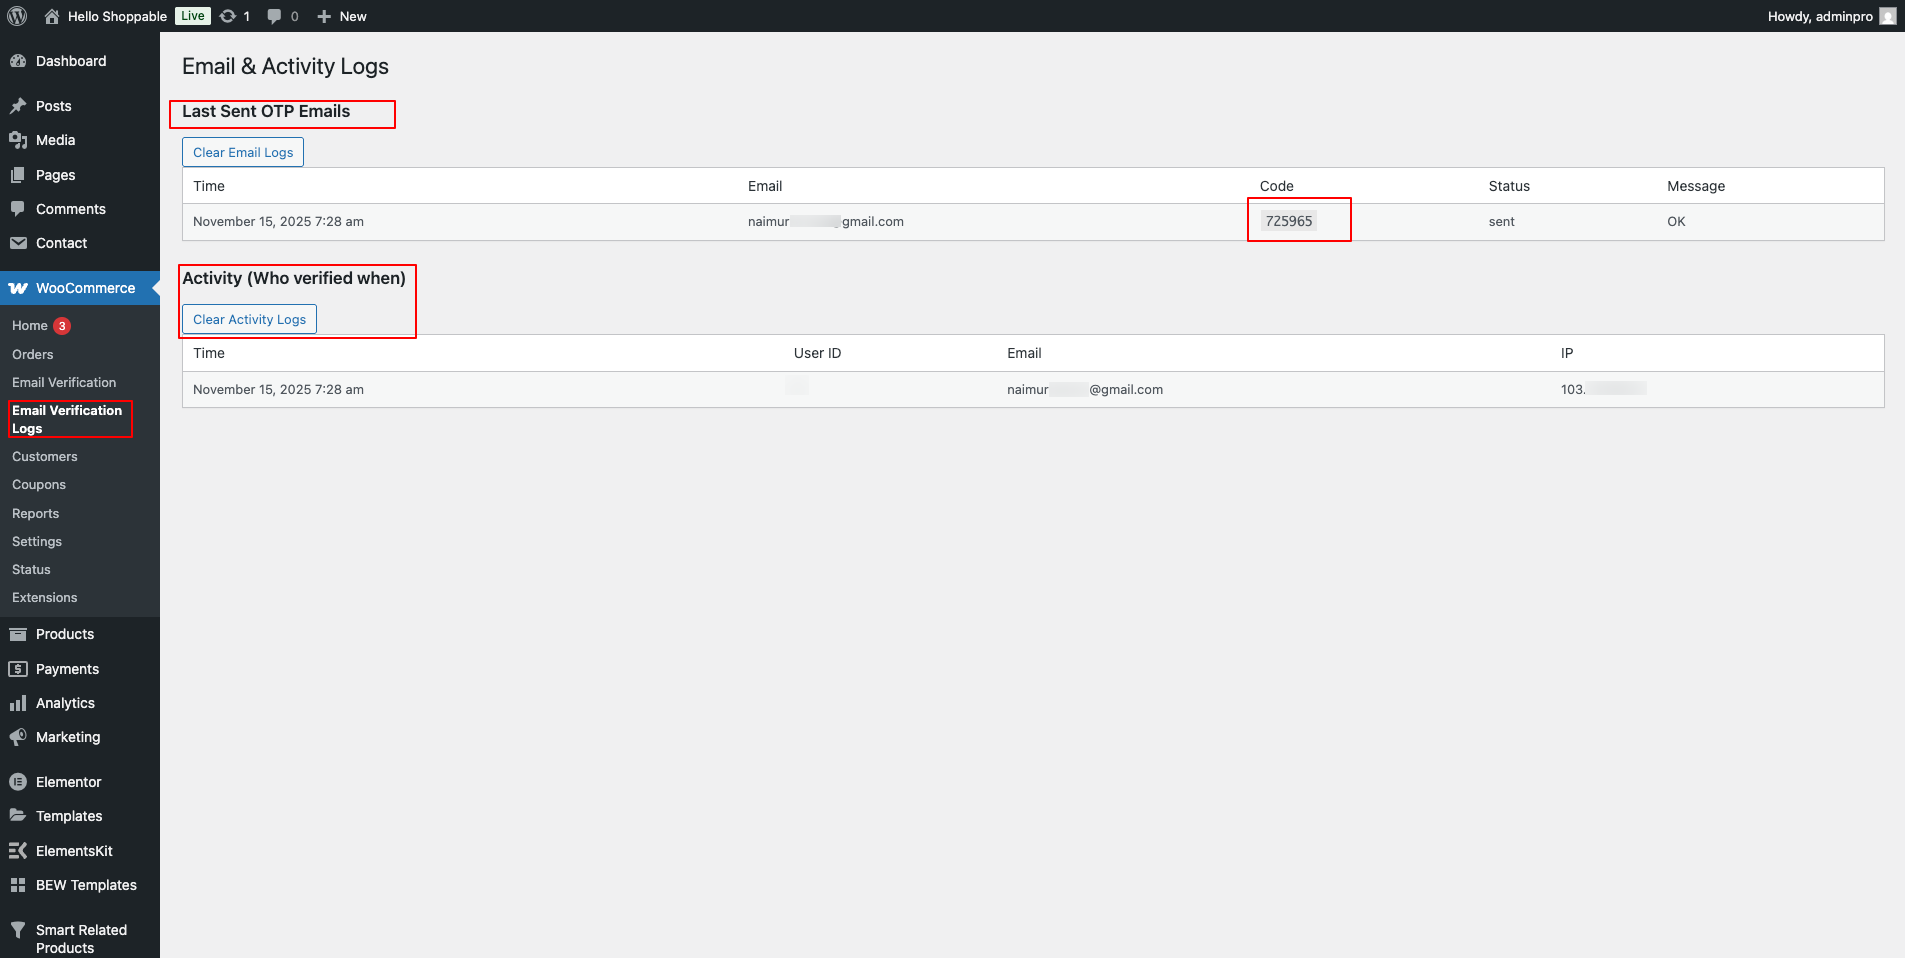1905x958 pixels.
Task: Select the Media library icon in sidebar
Action: click(x=20, y=140)
